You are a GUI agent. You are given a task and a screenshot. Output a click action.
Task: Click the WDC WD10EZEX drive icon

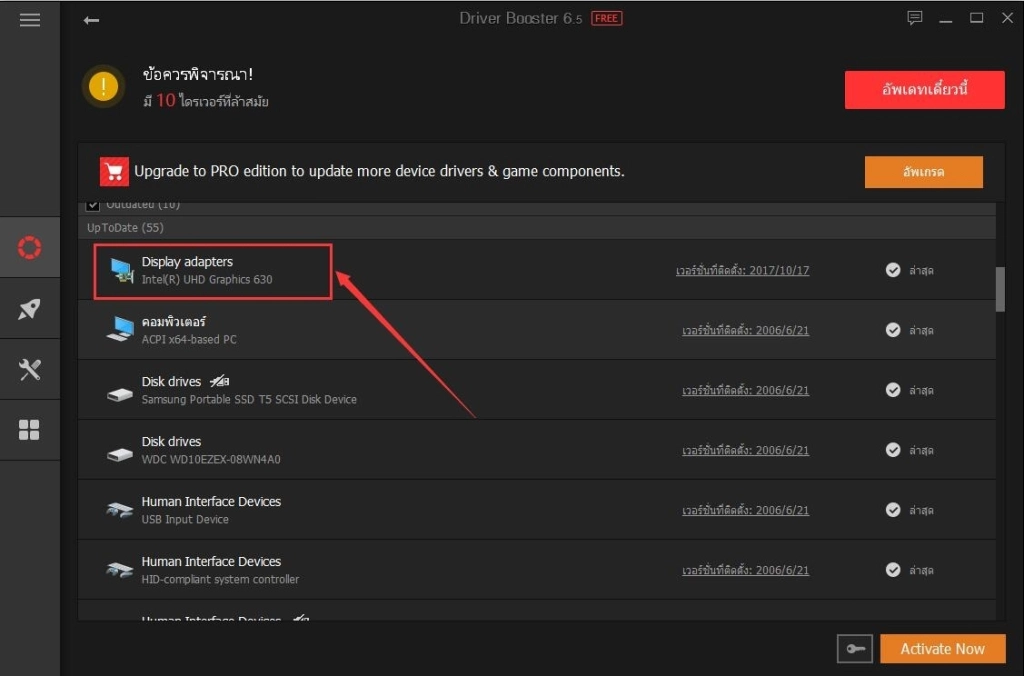coord(120,455)
